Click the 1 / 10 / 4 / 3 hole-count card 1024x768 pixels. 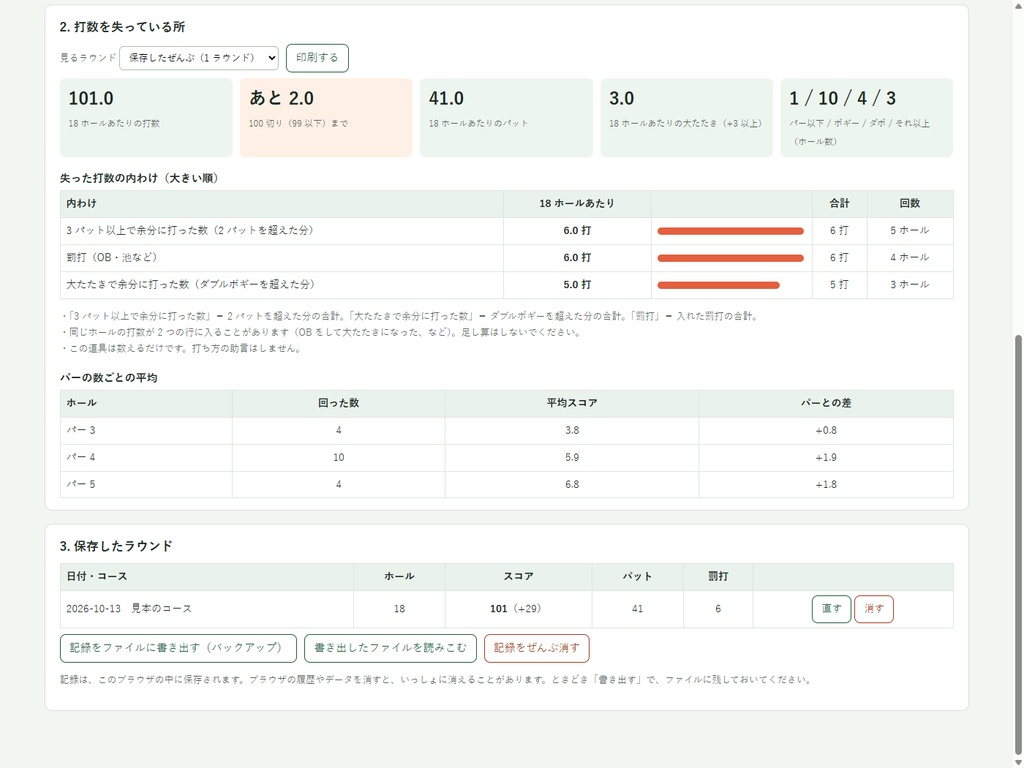coord(867,118)
